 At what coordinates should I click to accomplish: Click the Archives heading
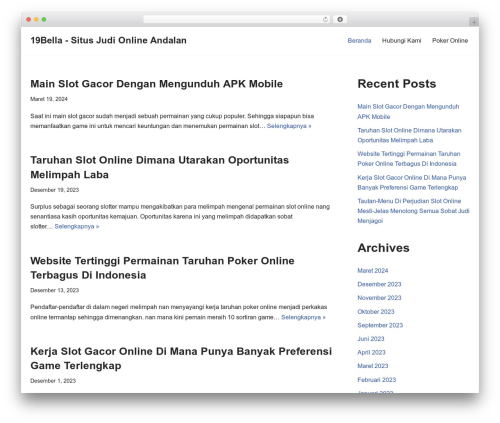pyautogui.click(x=383, y=248)
